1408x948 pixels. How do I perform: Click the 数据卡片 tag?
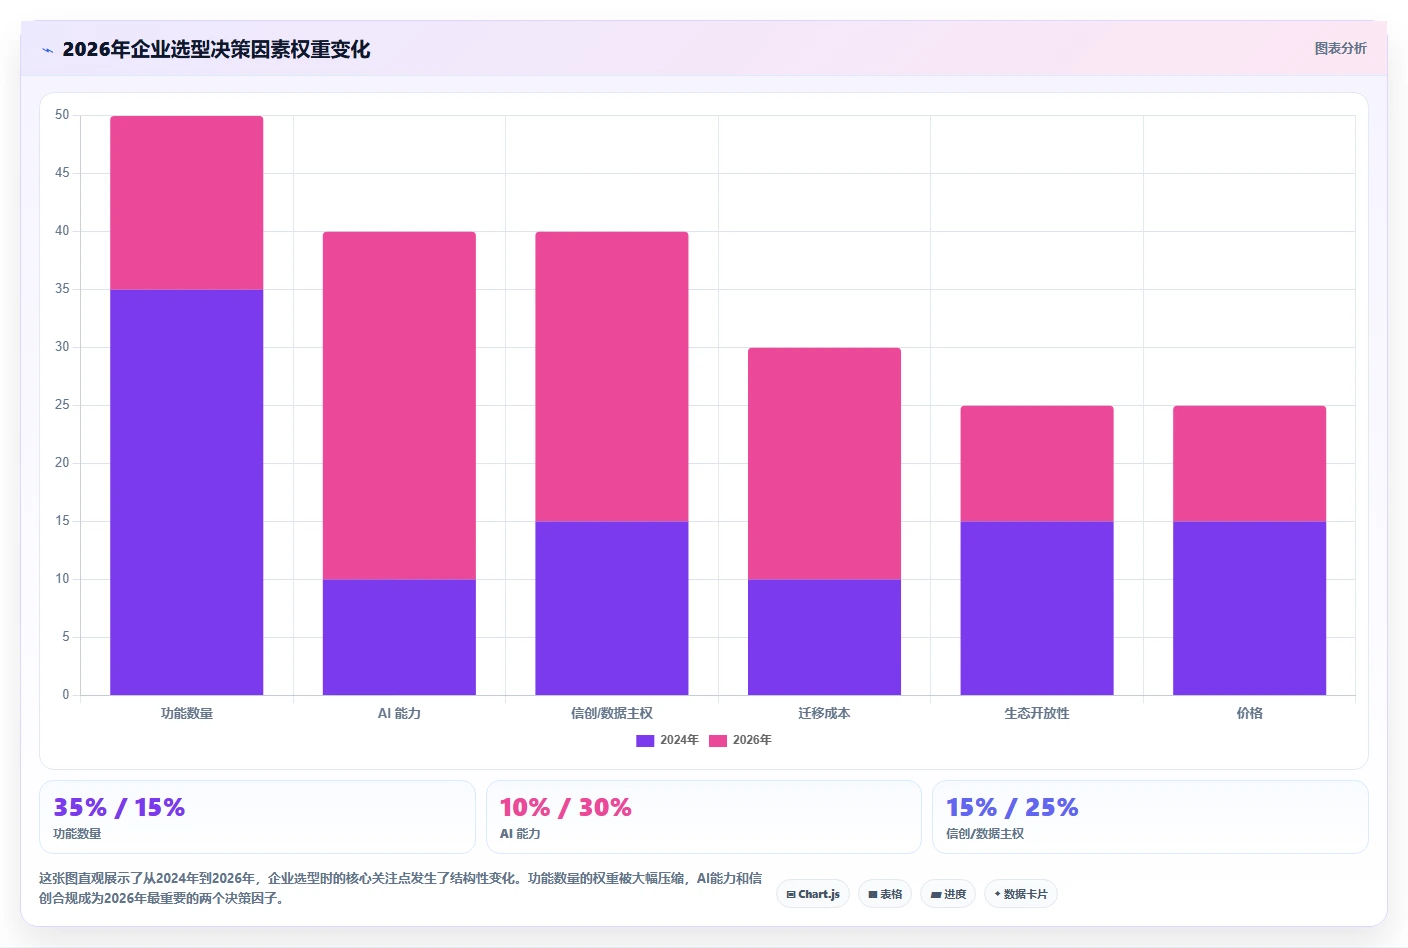pyautogui.click(x=1021, y=894)
